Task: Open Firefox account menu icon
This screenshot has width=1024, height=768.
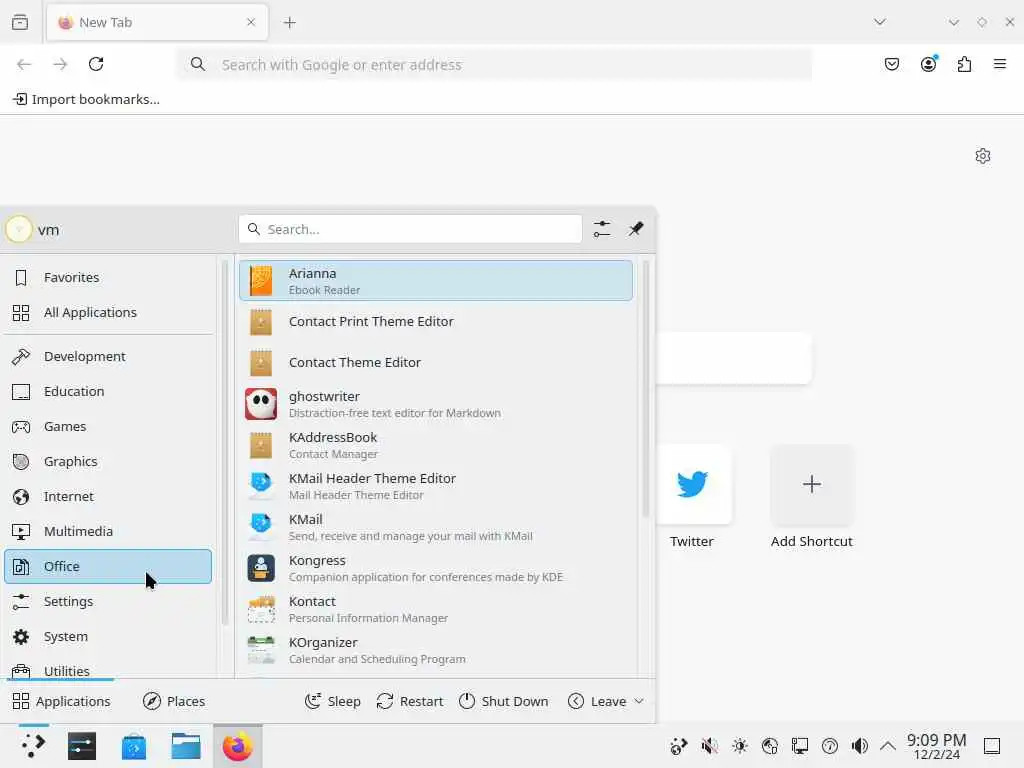Action: pos(928,64)
